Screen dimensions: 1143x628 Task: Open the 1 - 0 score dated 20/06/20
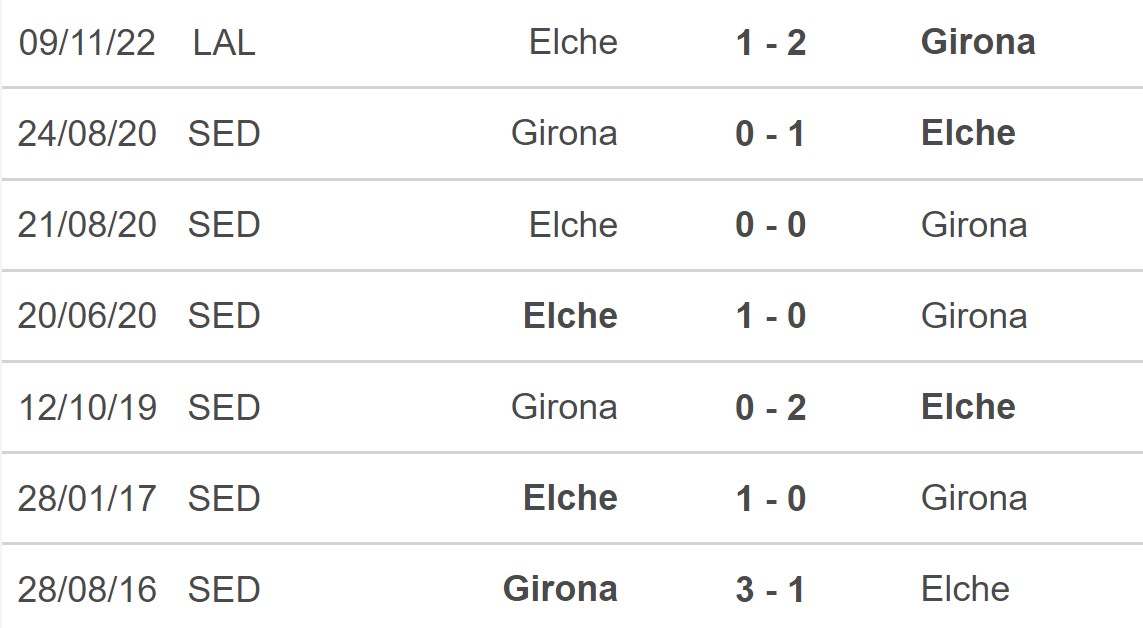[x=771, y=315]
